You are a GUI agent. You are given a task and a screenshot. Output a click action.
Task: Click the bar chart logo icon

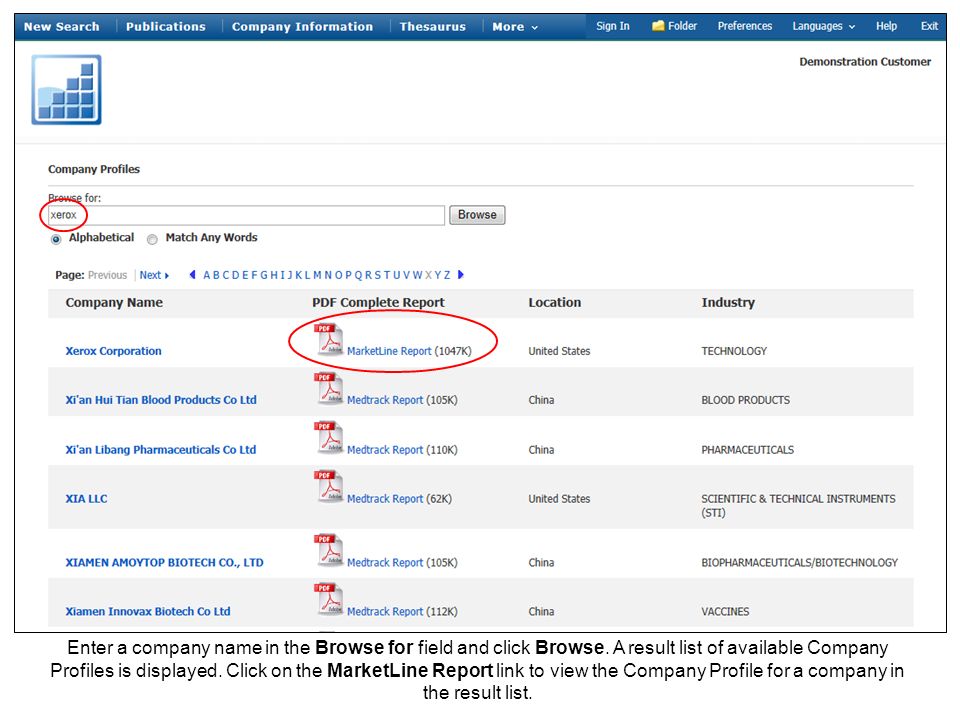[x=66, y=89]
